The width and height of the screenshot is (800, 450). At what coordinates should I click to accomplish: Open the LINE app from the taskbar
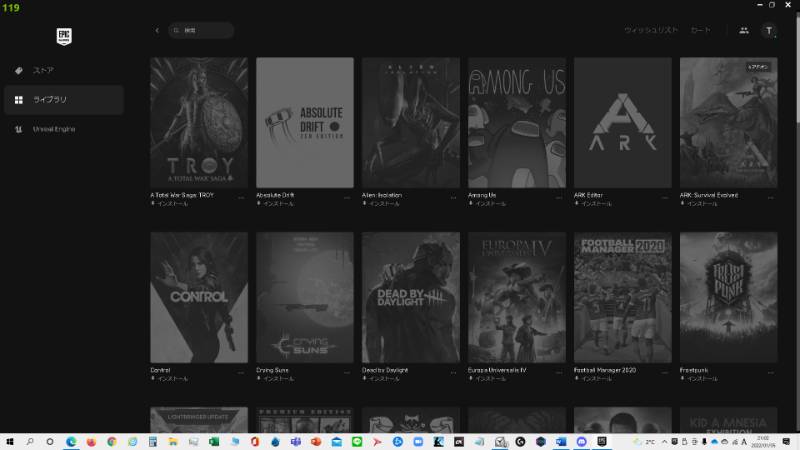[357, 442]
